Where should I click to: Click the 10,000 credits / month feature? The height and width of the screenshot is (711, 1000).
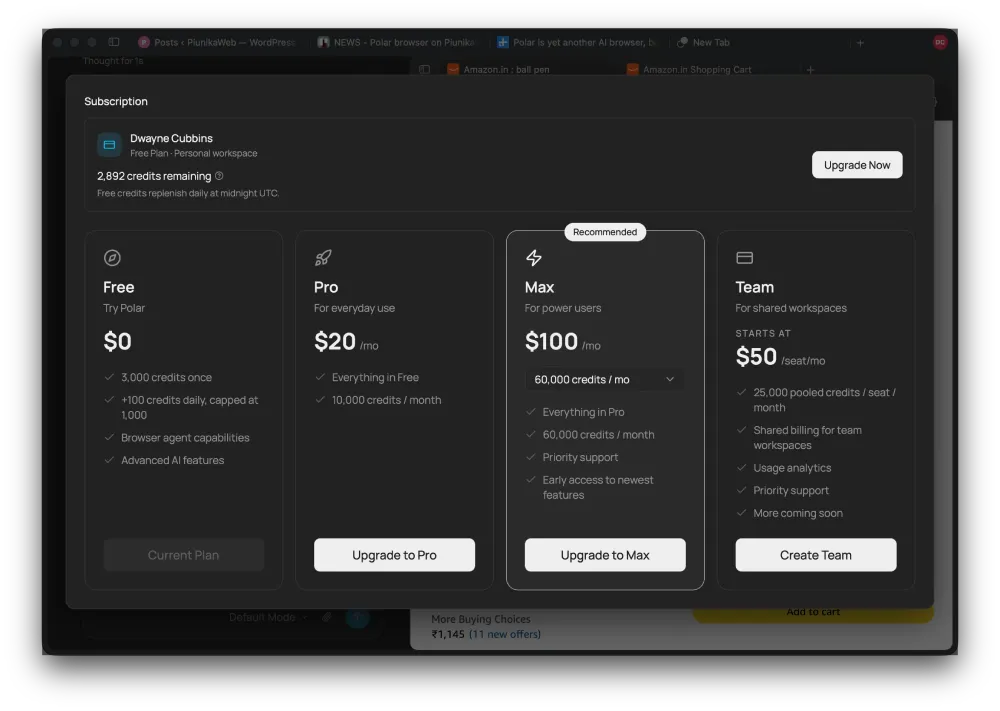(x=386, y=400)
